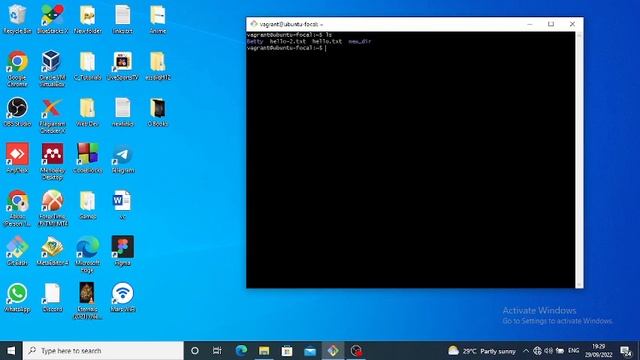The height and width of the screenshot is (360, 640).
Task: Select the VLC media file icon
Action: [87, 300]
